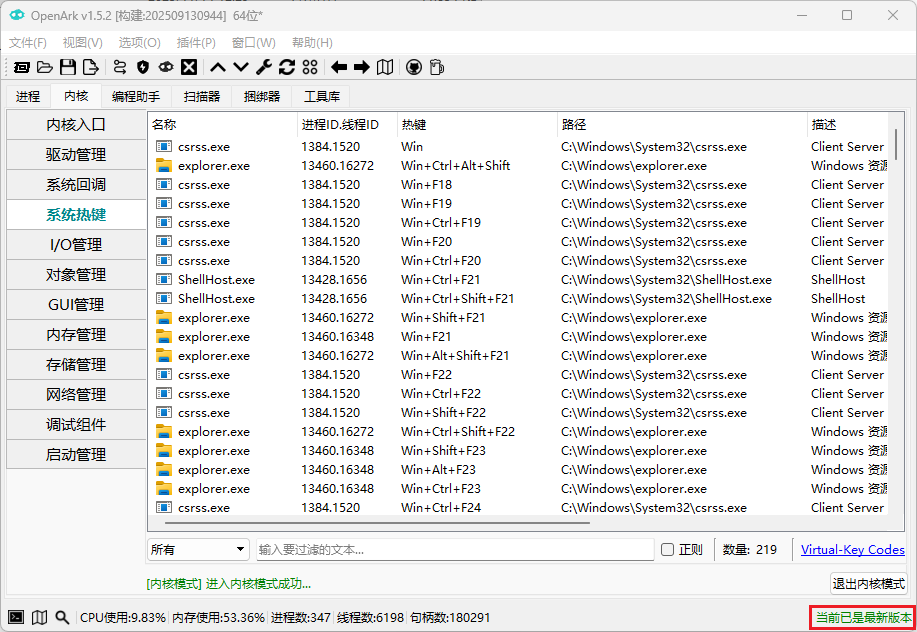Viewport: 917px width, 632px height.
Task: Click the beer mug toolbar icon
Action: [437, 67]
